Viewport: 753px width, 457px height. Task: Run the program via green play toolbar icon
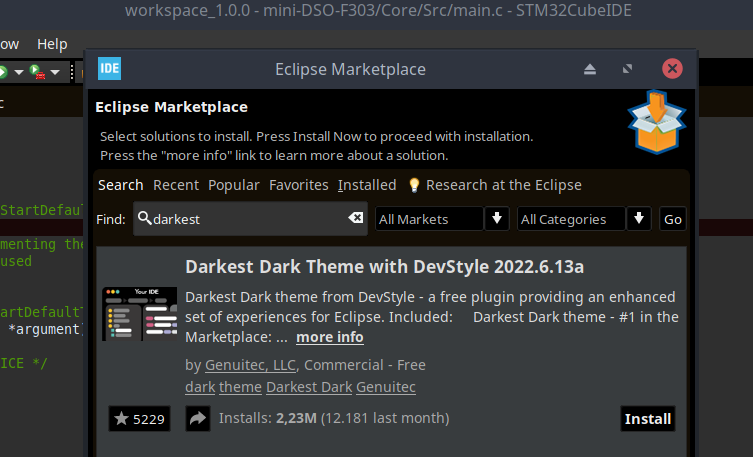tap(3, 72)
